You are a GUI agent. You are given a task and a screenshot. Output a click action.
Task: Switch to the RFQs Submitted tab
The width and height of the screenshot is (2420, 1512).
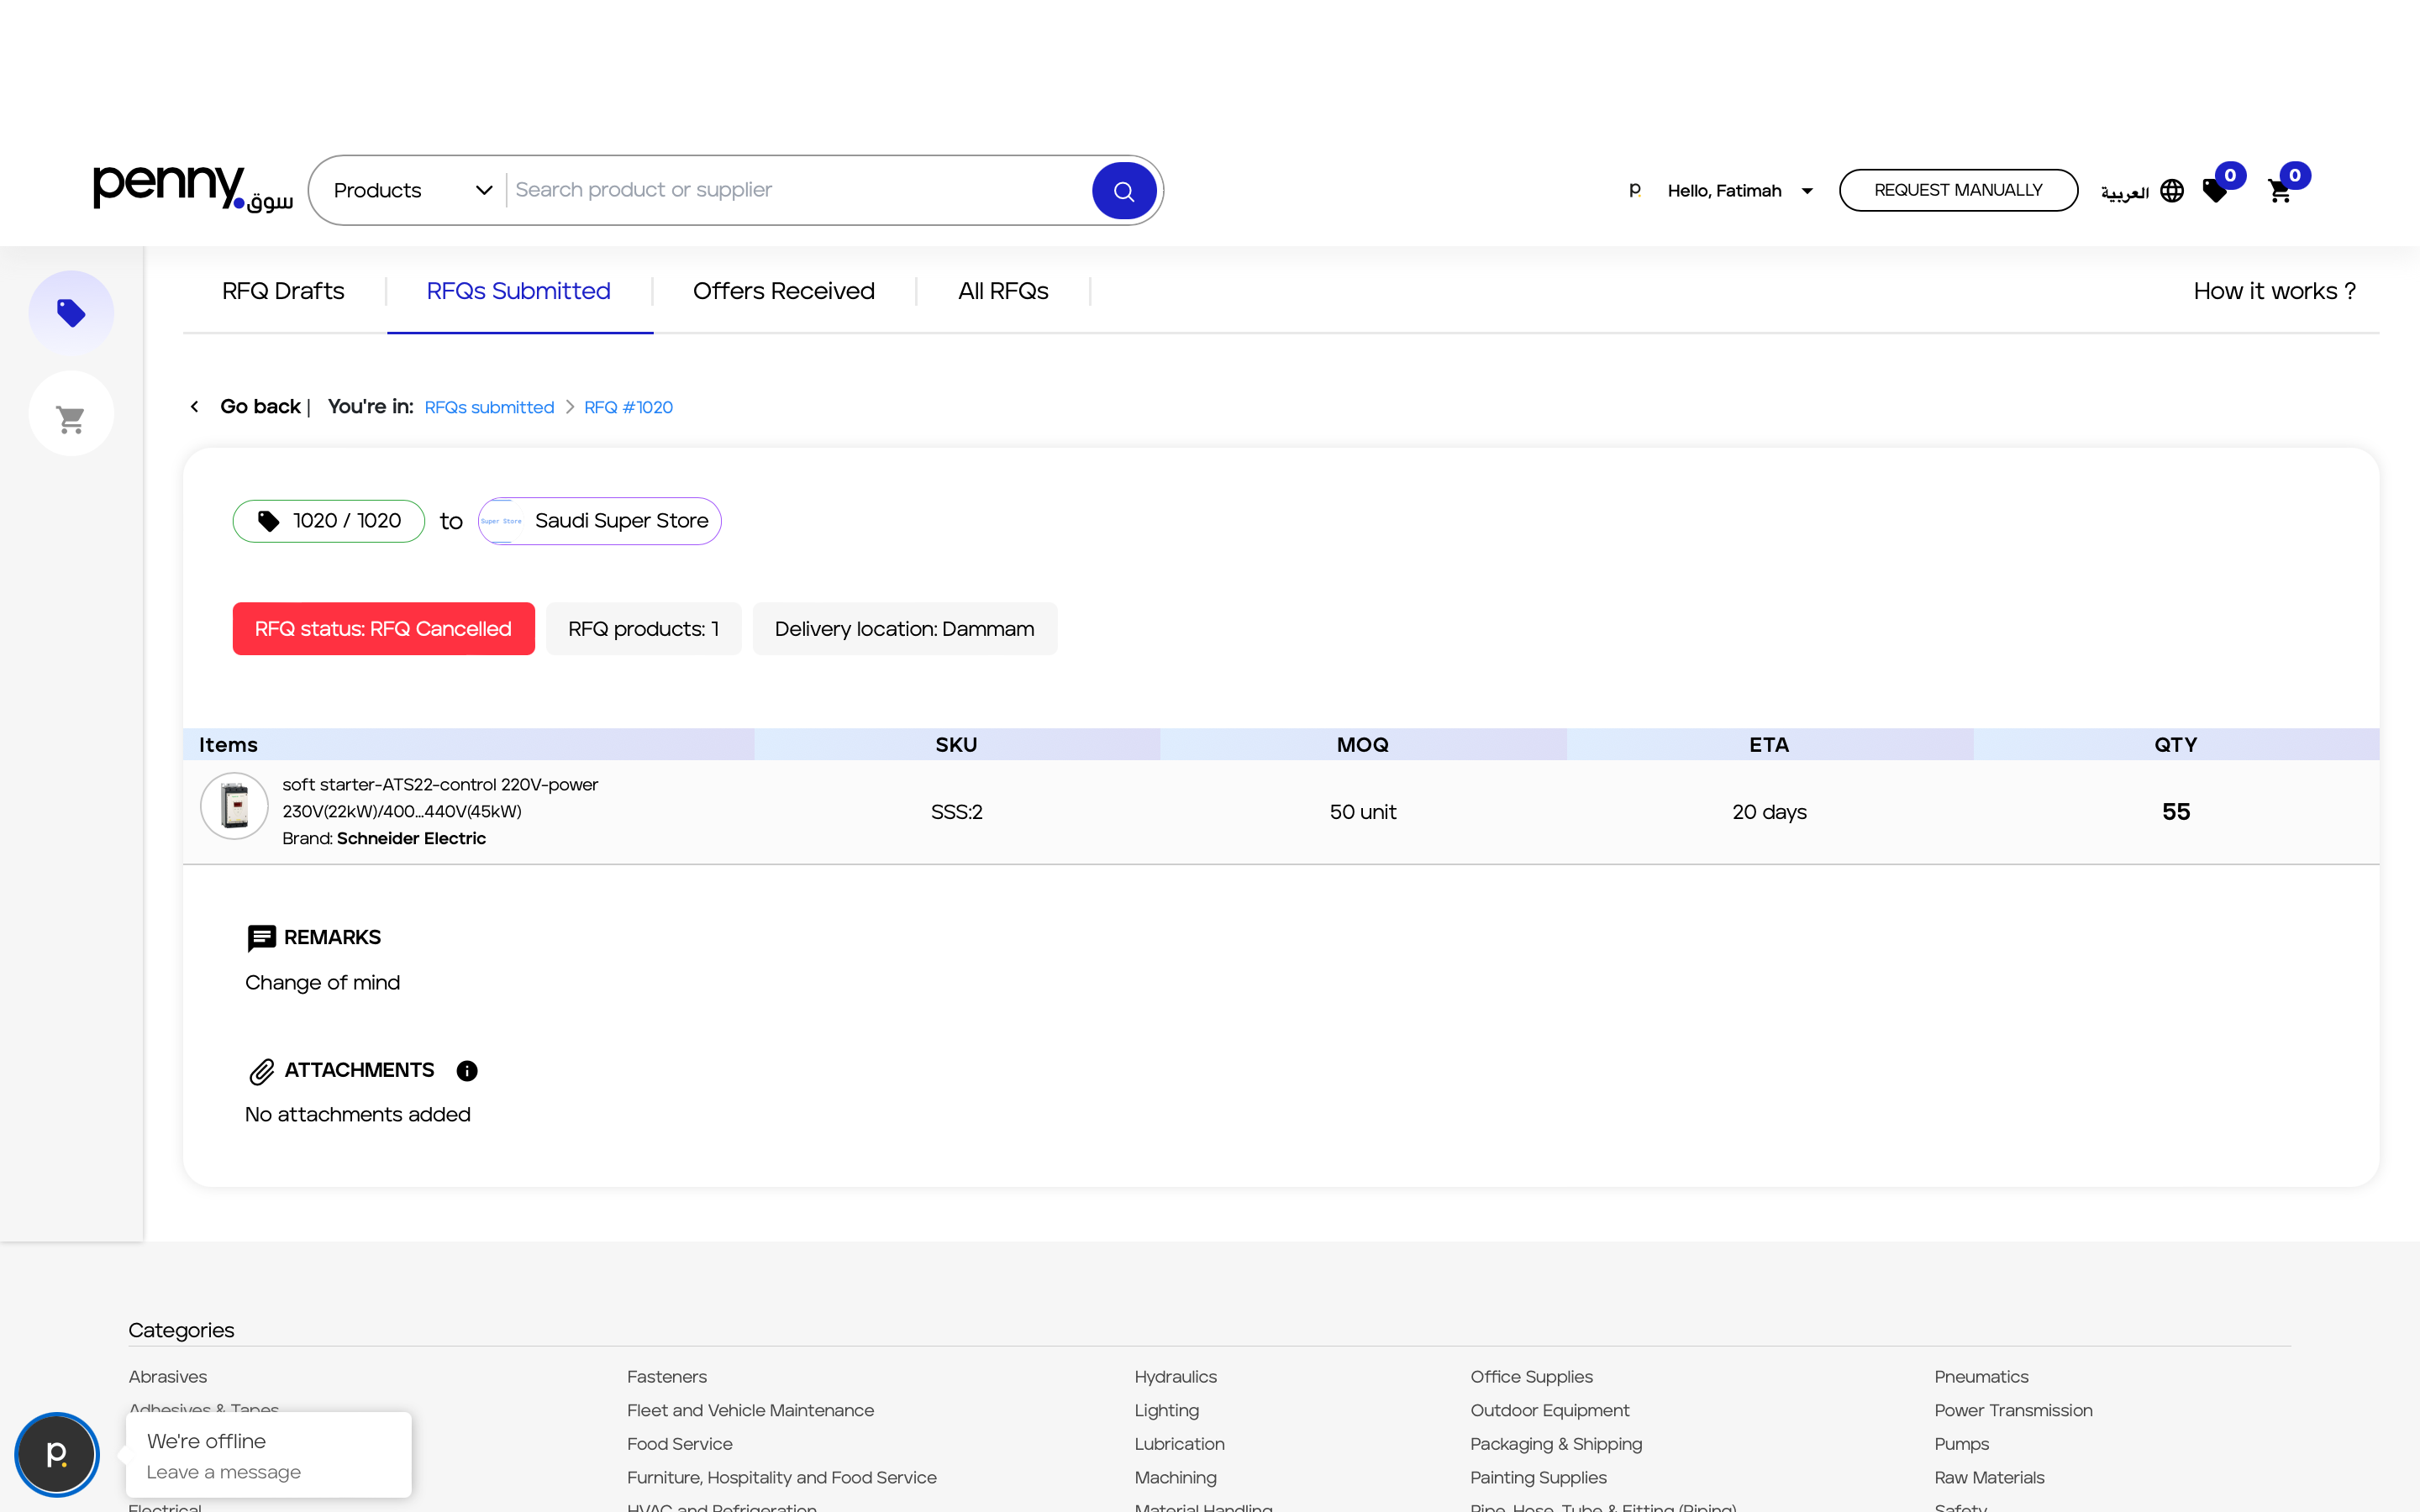tap(518, 291)
